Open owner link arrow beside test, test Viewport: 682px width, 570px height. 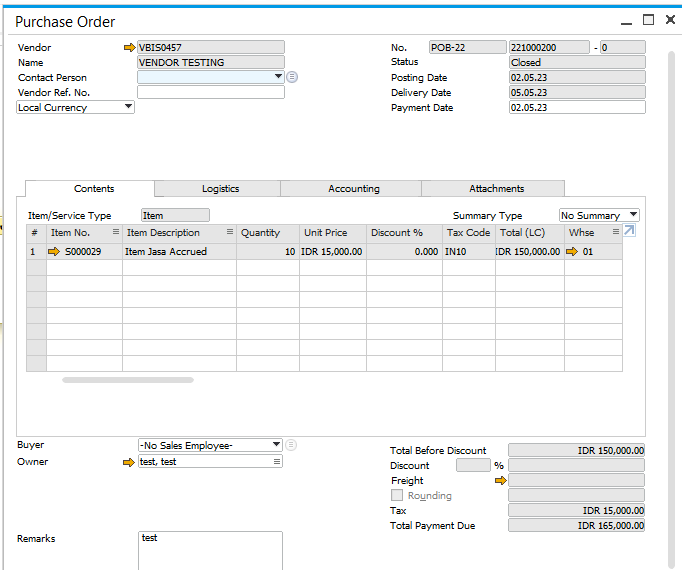tap(129, 462)
